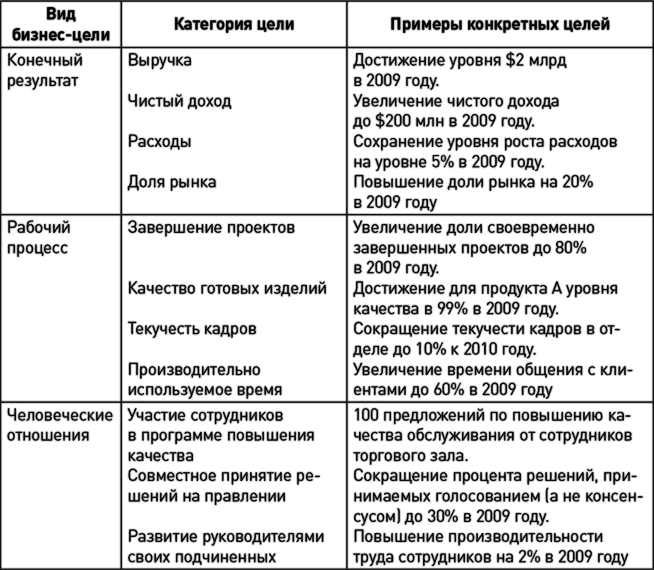Click 'Сокращение текучести кадров в от-'
This screenshot has width=654, height=570.
point(487,329)
